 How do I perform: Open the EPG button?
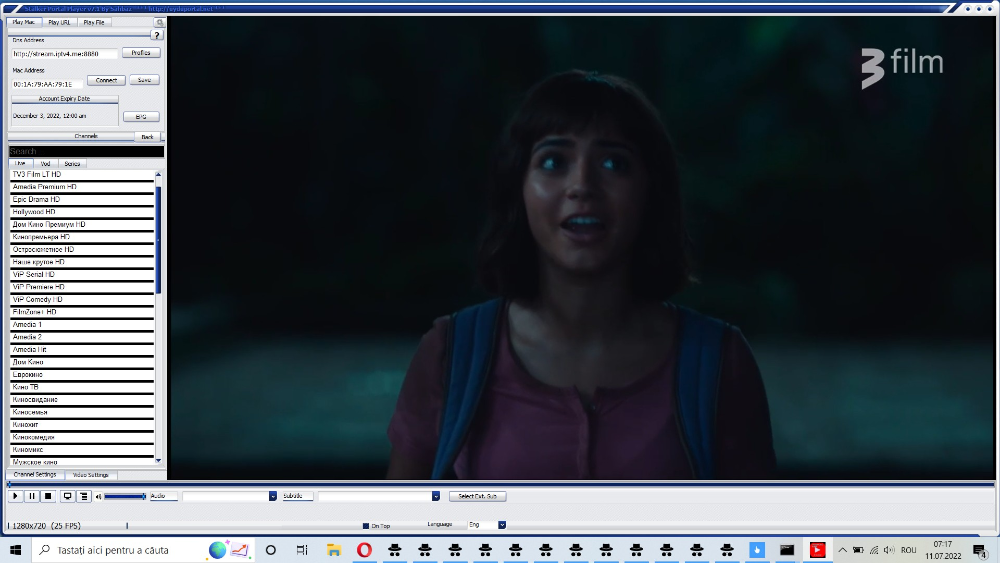coord(141,117)
